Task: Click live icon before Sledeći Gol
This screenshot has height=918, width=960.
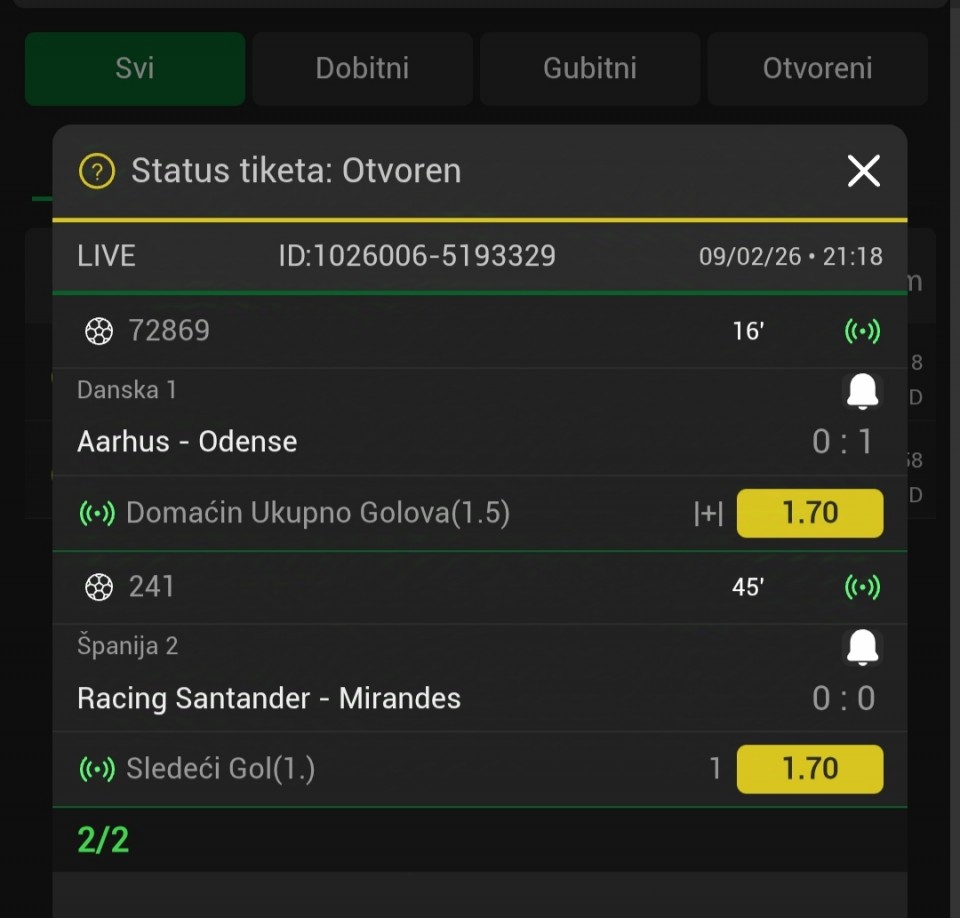Action: [97, 770]
